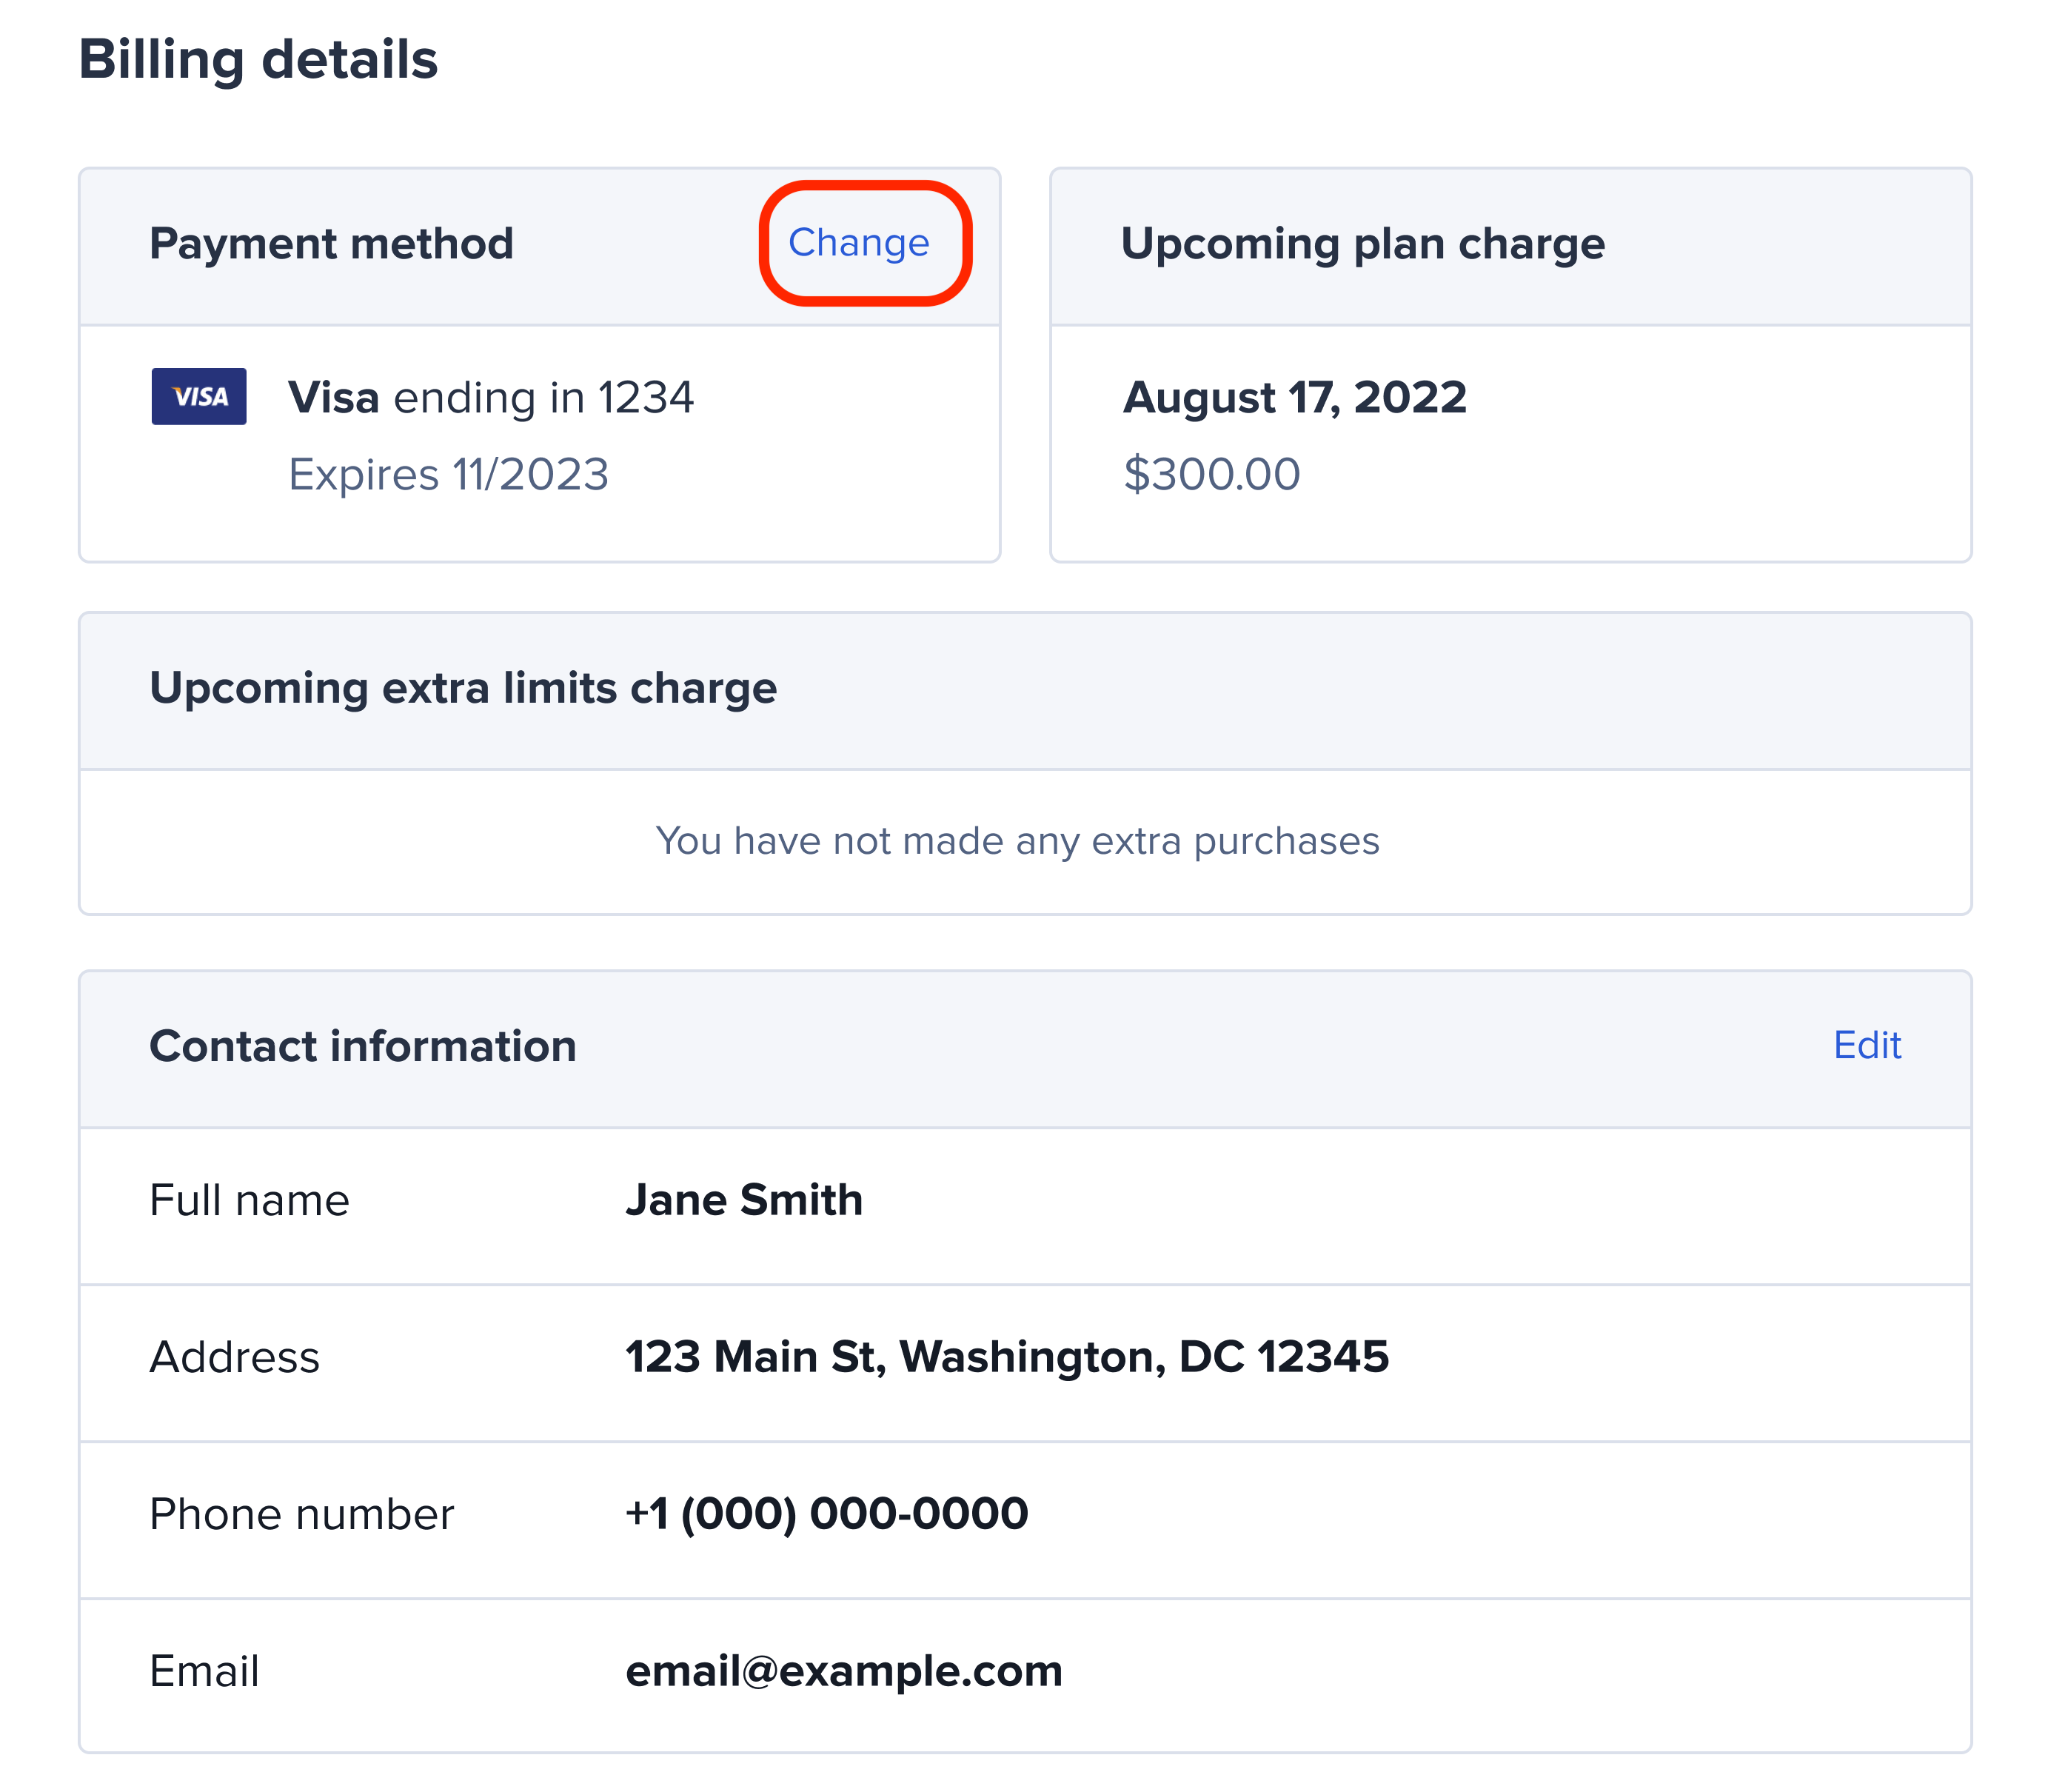Click the 'August 17, 2022' charge date
Screen dimensions: 2048x1792
[1295, 398]
